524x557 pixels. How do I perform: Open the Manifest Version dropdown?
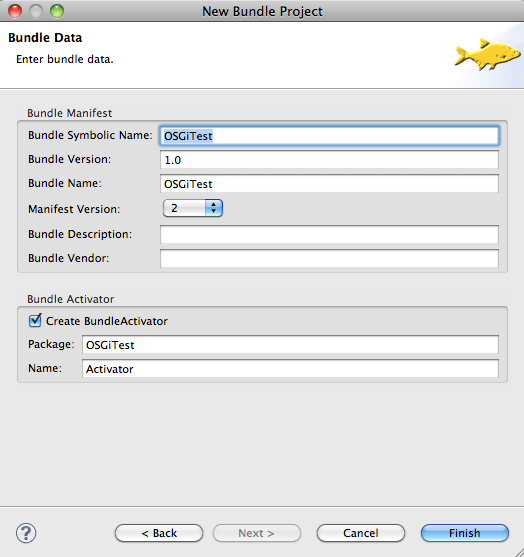pyautogui.click(x=193, y=208)
